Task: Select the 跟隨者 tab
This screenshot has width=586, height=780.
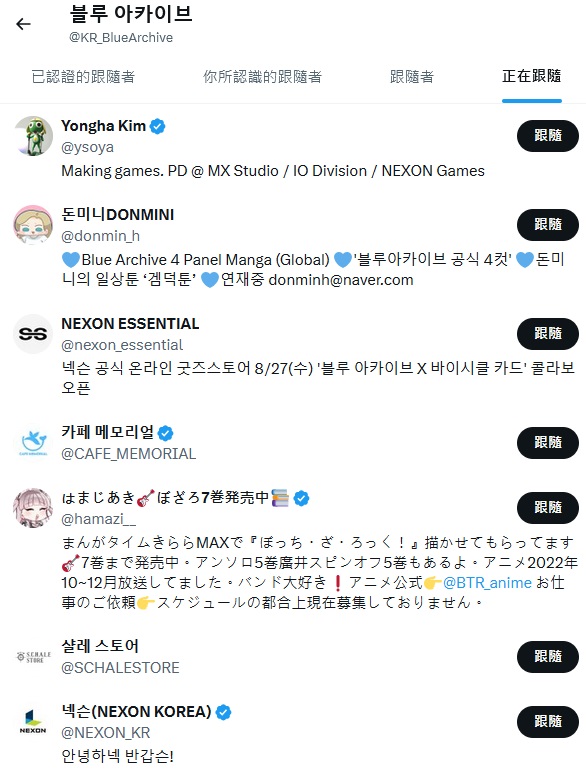Action: coord(412,77)
